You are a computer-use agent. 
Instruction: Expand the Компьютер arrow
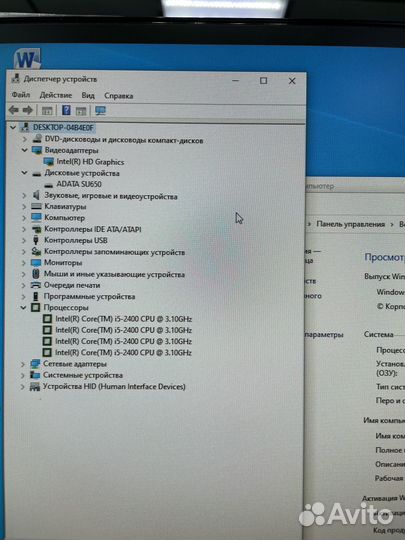pos(24,218)
